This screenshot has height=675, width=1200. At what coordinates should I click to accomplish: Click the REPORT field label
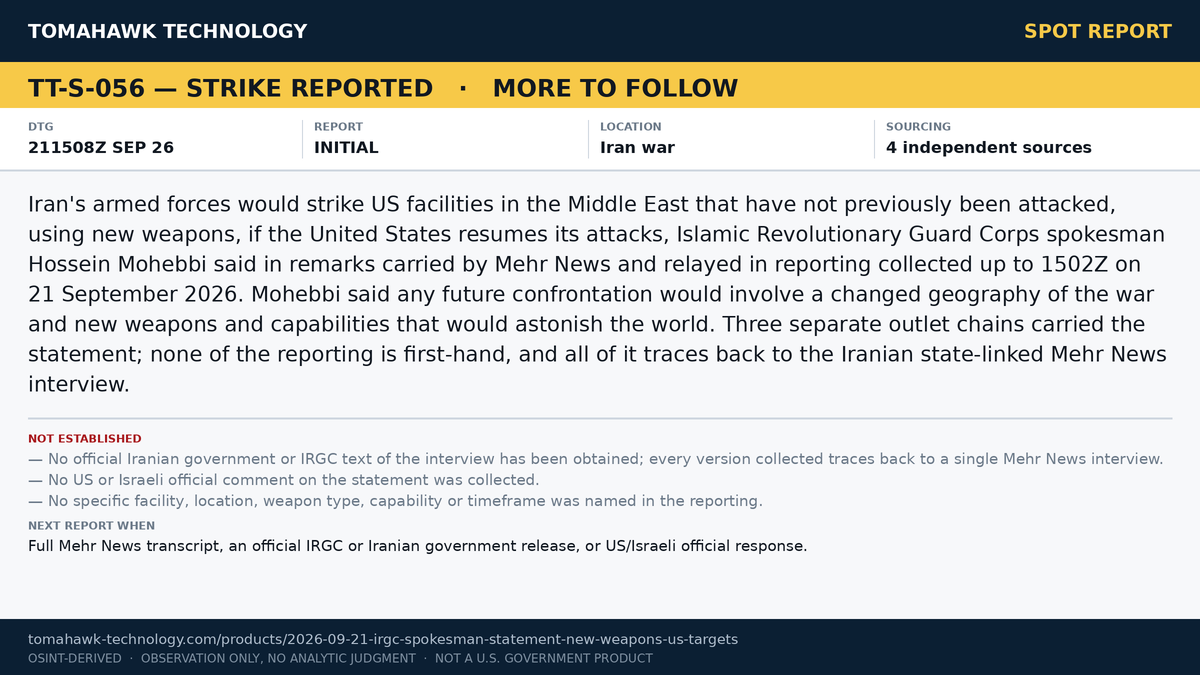[x=338, y=127]
